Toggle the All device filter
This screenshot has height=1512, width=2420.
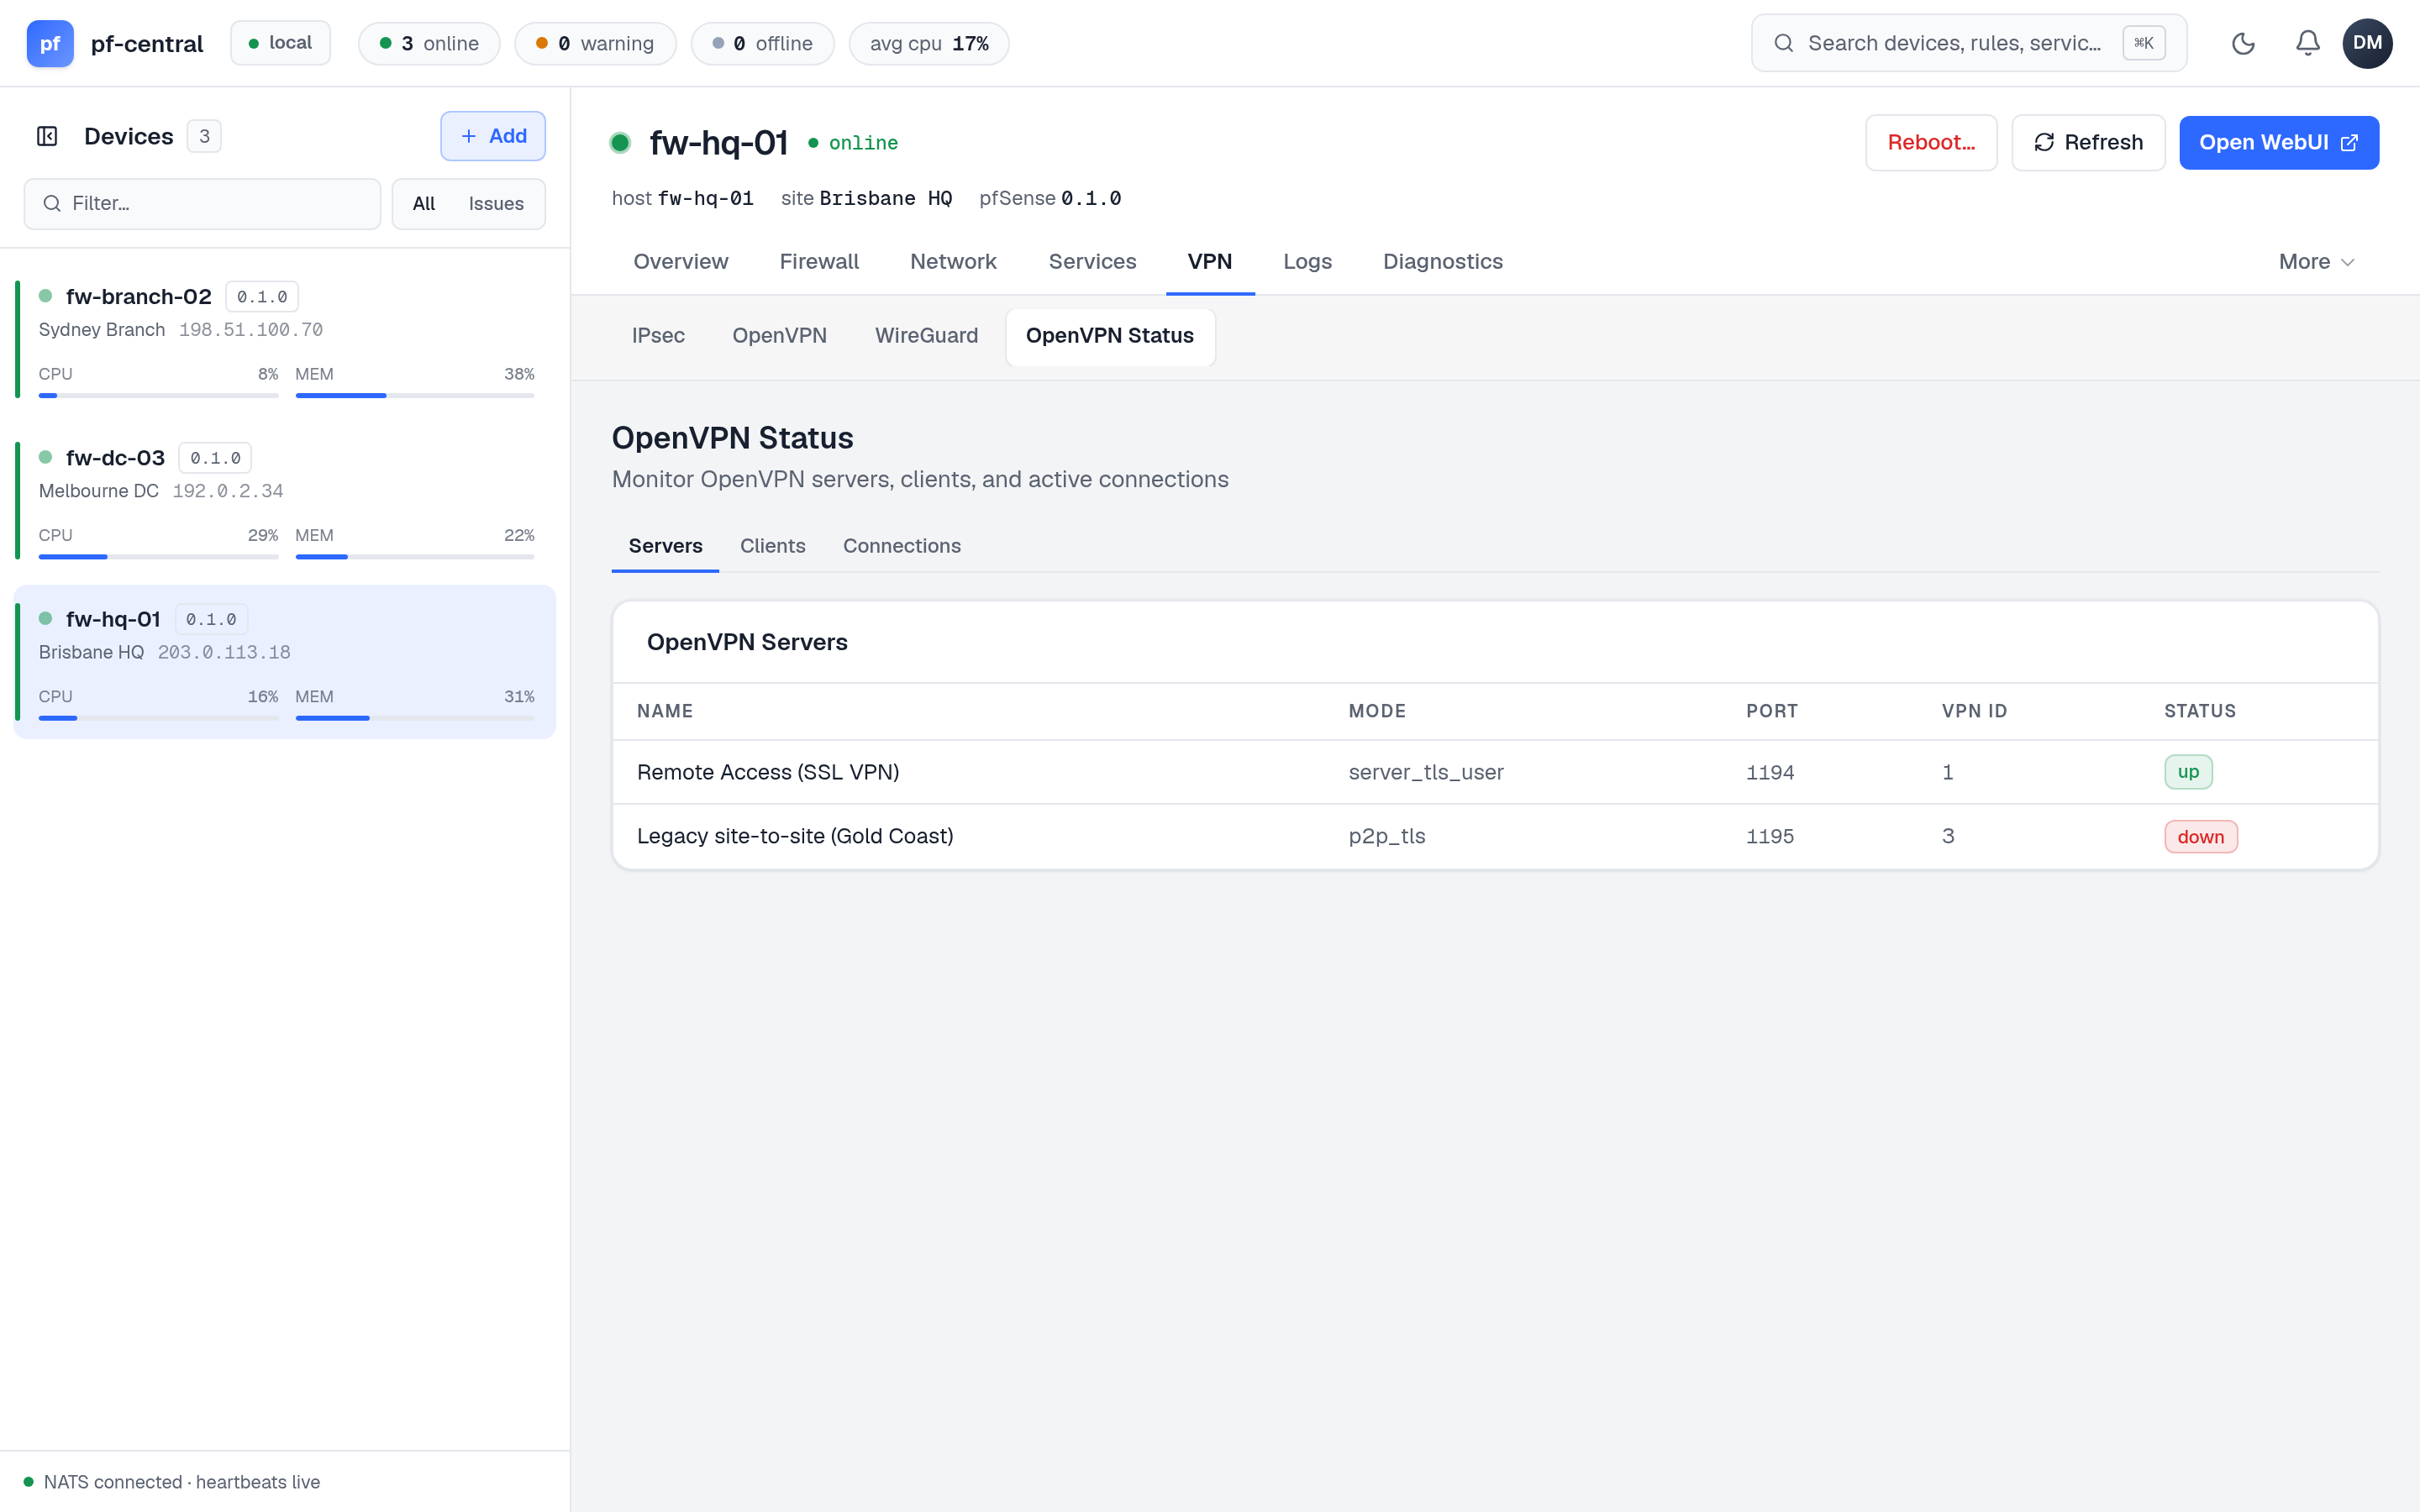(424, 204)
